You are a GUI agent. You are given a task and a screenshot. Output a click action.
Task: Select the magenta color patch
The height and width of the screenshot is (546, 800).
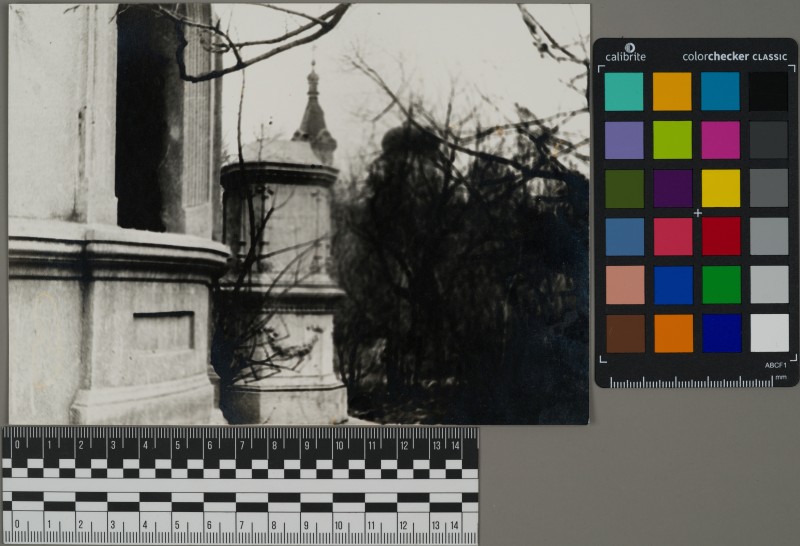(x=720, y=140)
